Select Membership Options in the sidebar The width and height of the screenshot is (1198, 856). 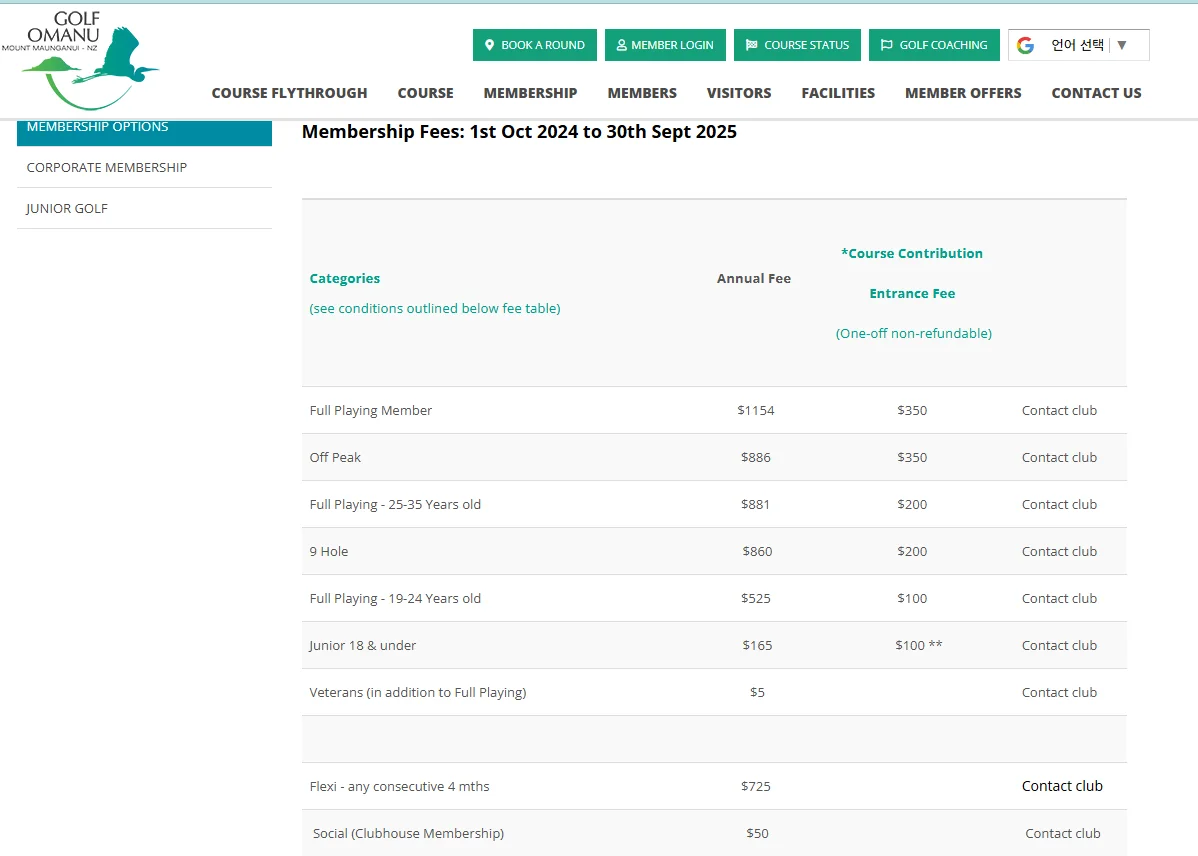(144, 131)
